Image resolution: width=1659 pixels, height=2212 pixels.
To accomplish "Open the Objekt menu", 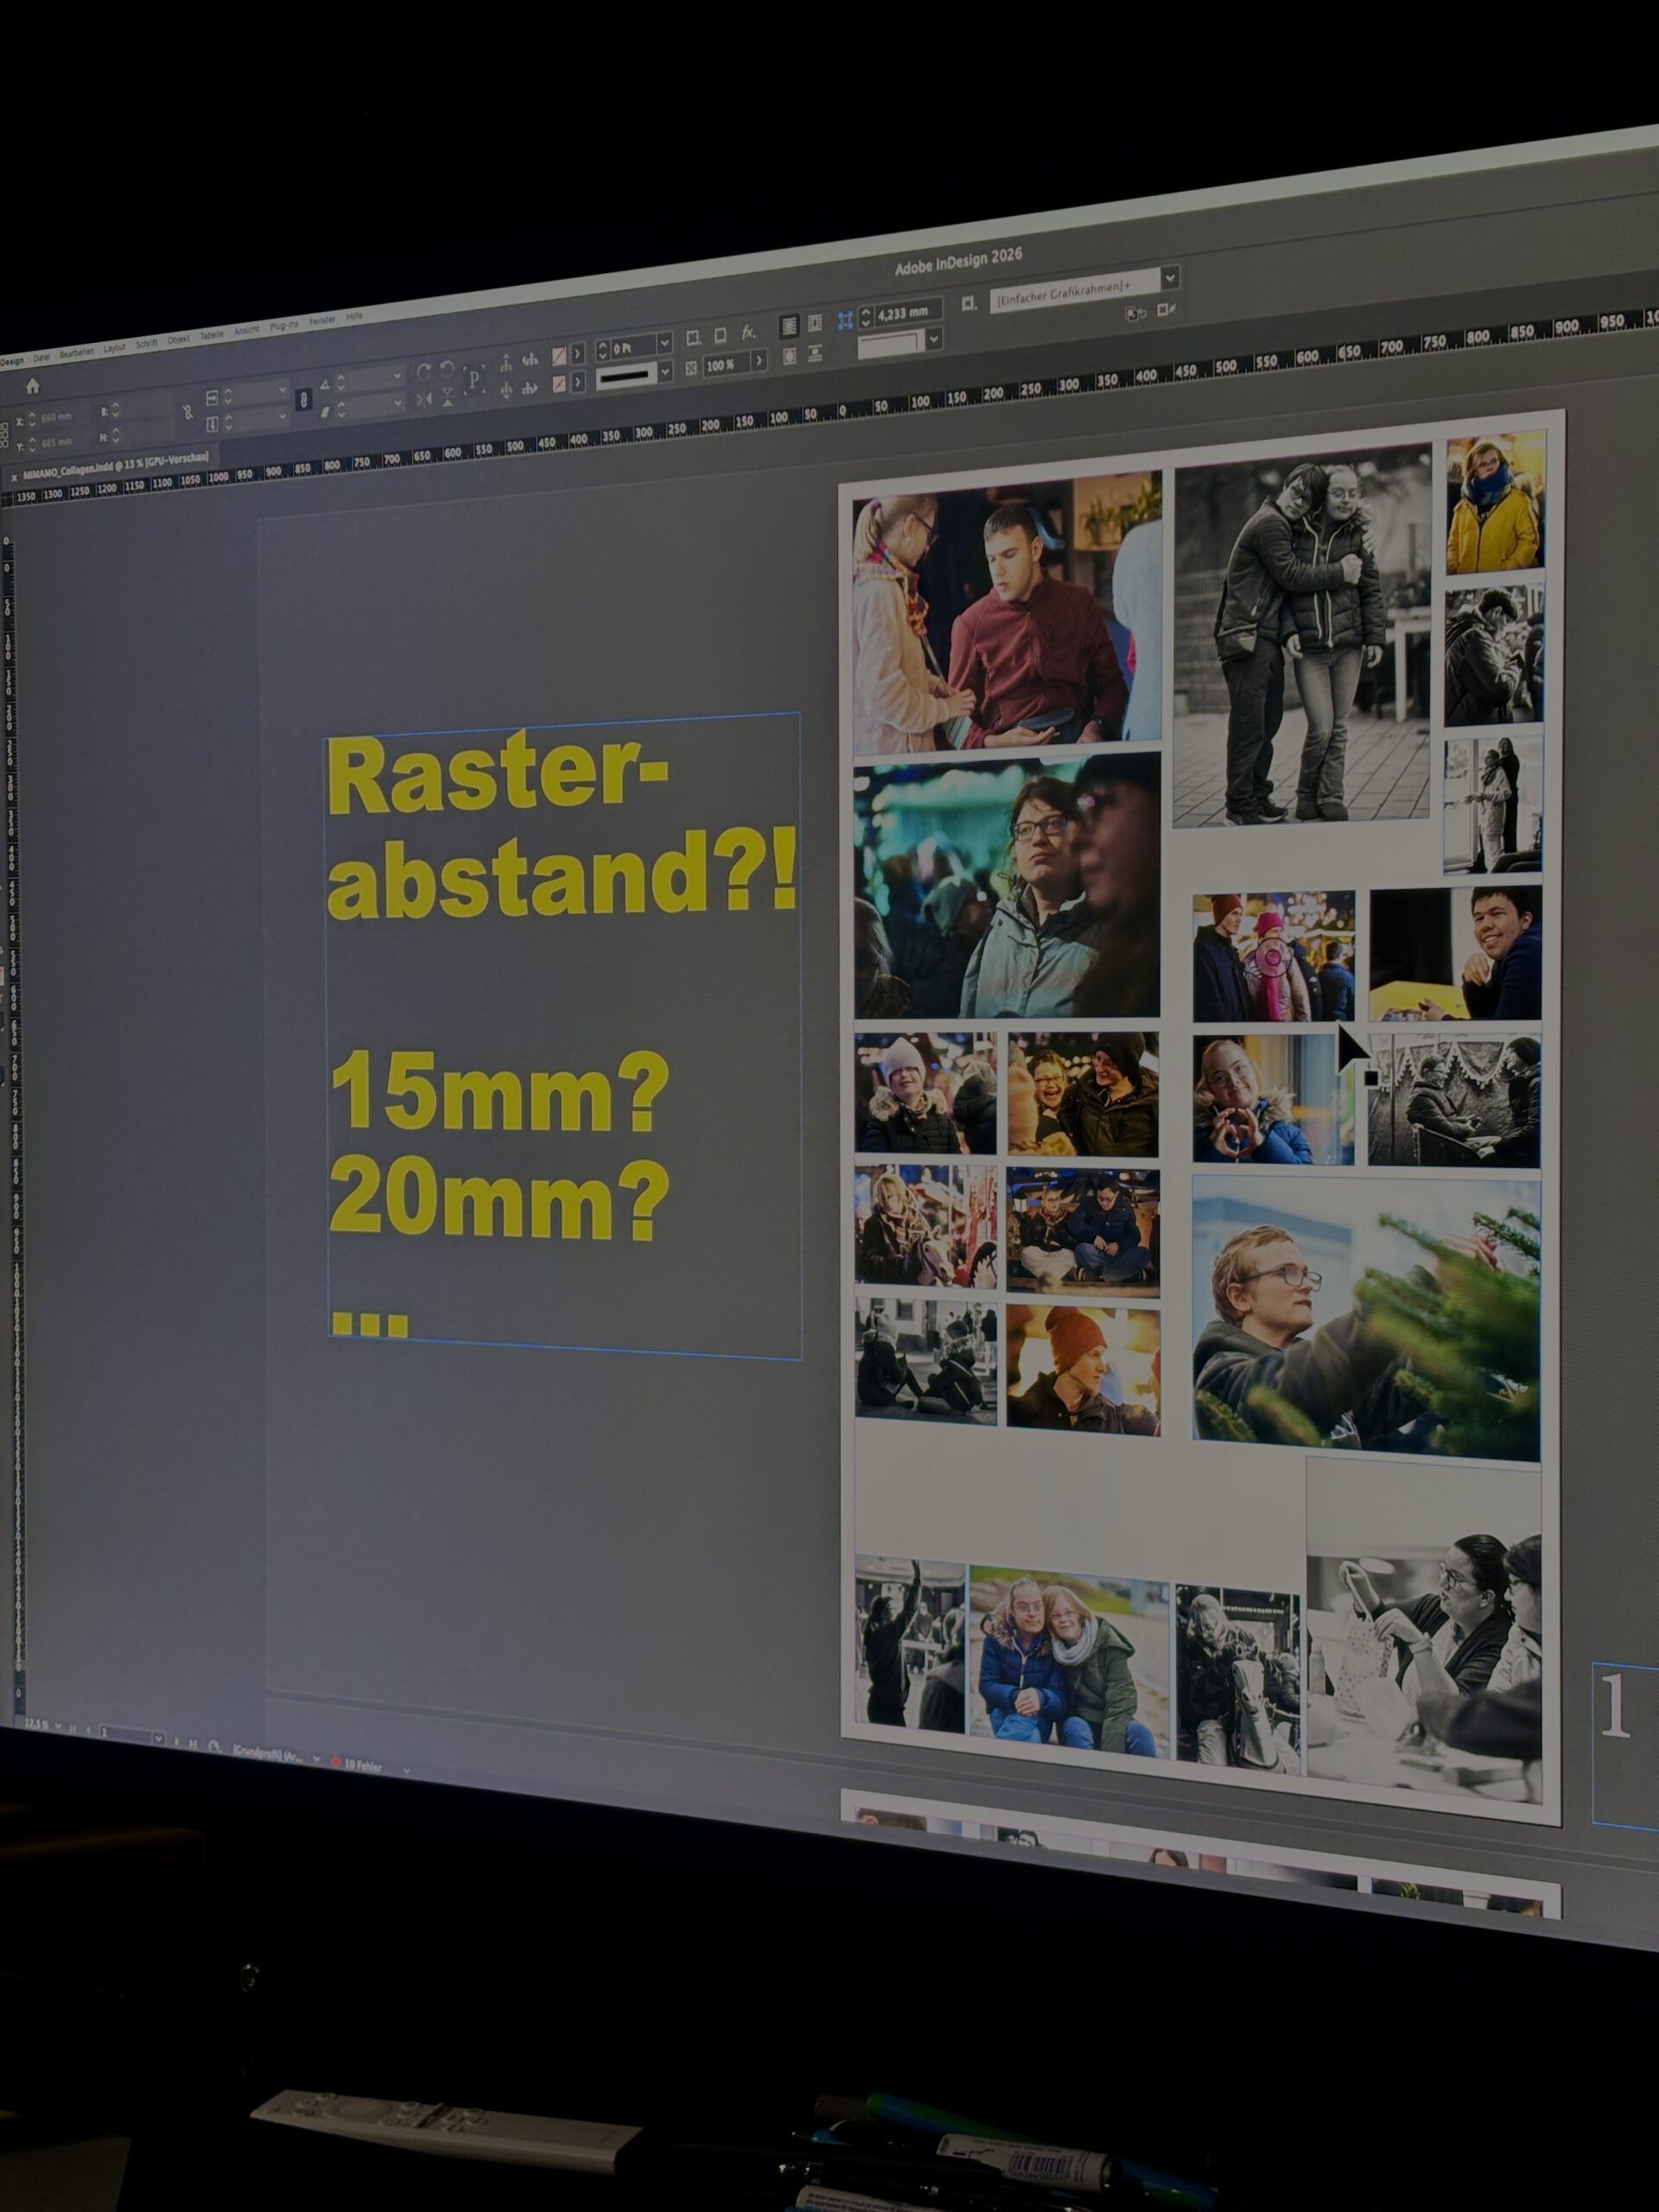I will tap(178, 339).
